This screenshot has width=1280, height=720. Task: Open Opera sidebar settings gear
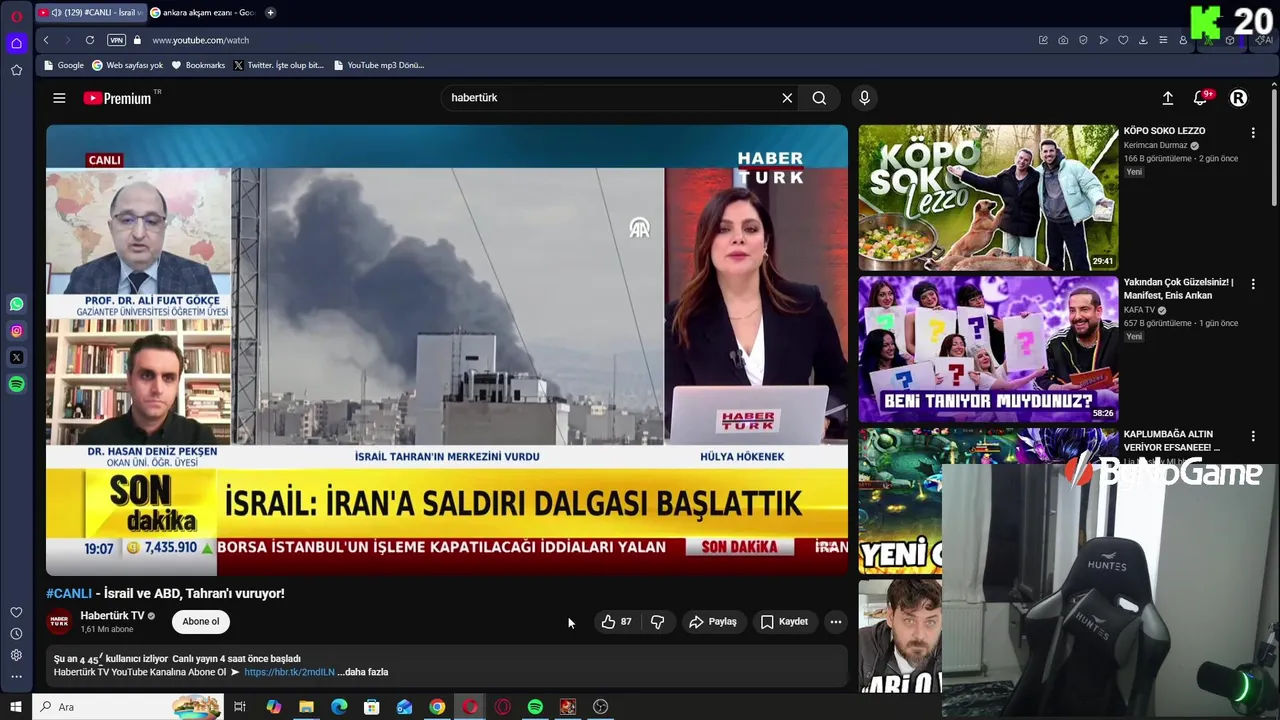[x=16, y=655]
